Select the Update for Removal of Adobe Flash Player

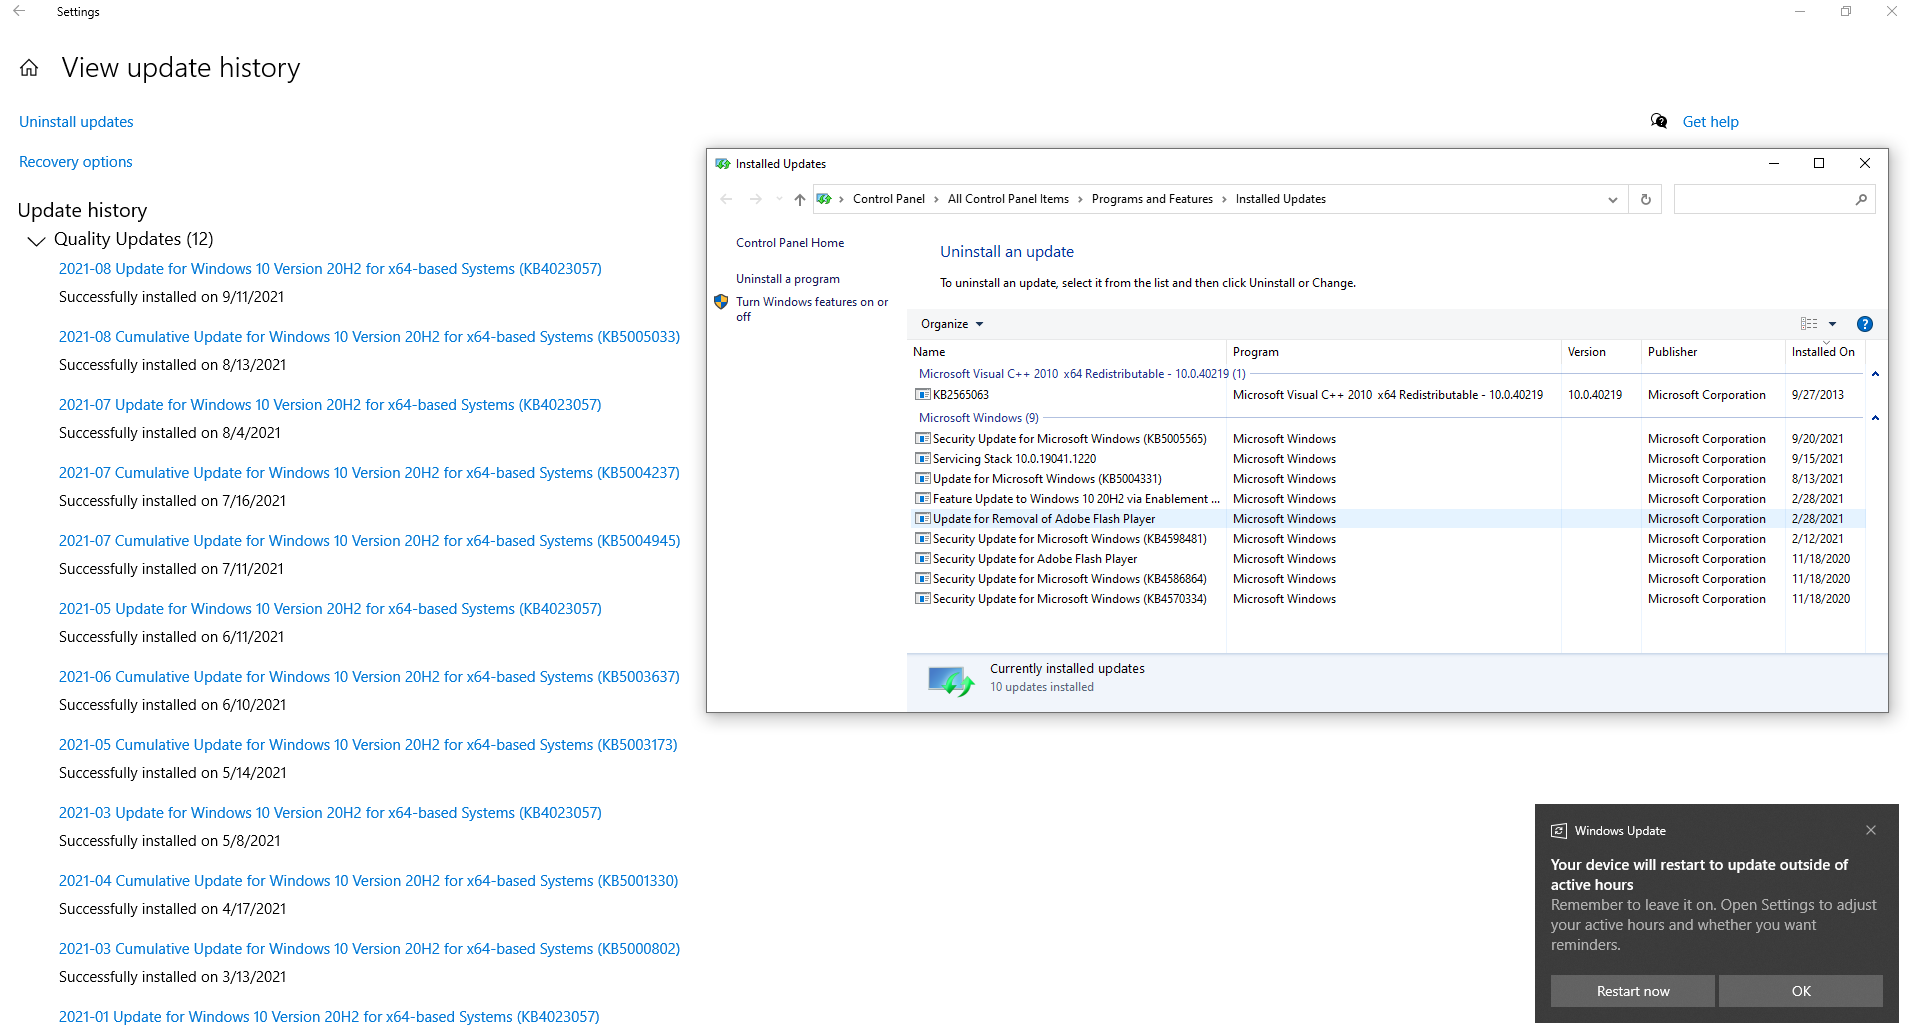click(1043, 518)
